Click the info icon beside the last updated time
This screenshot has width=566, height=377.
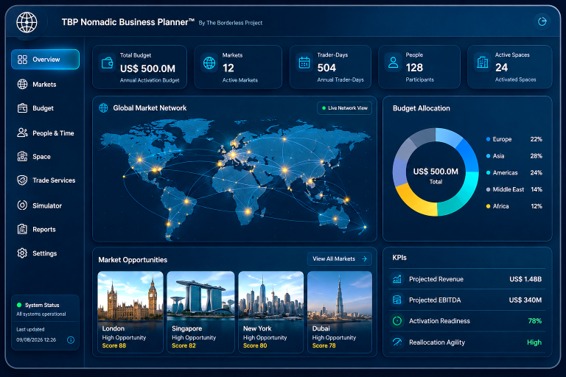click(x=71, y=340)
